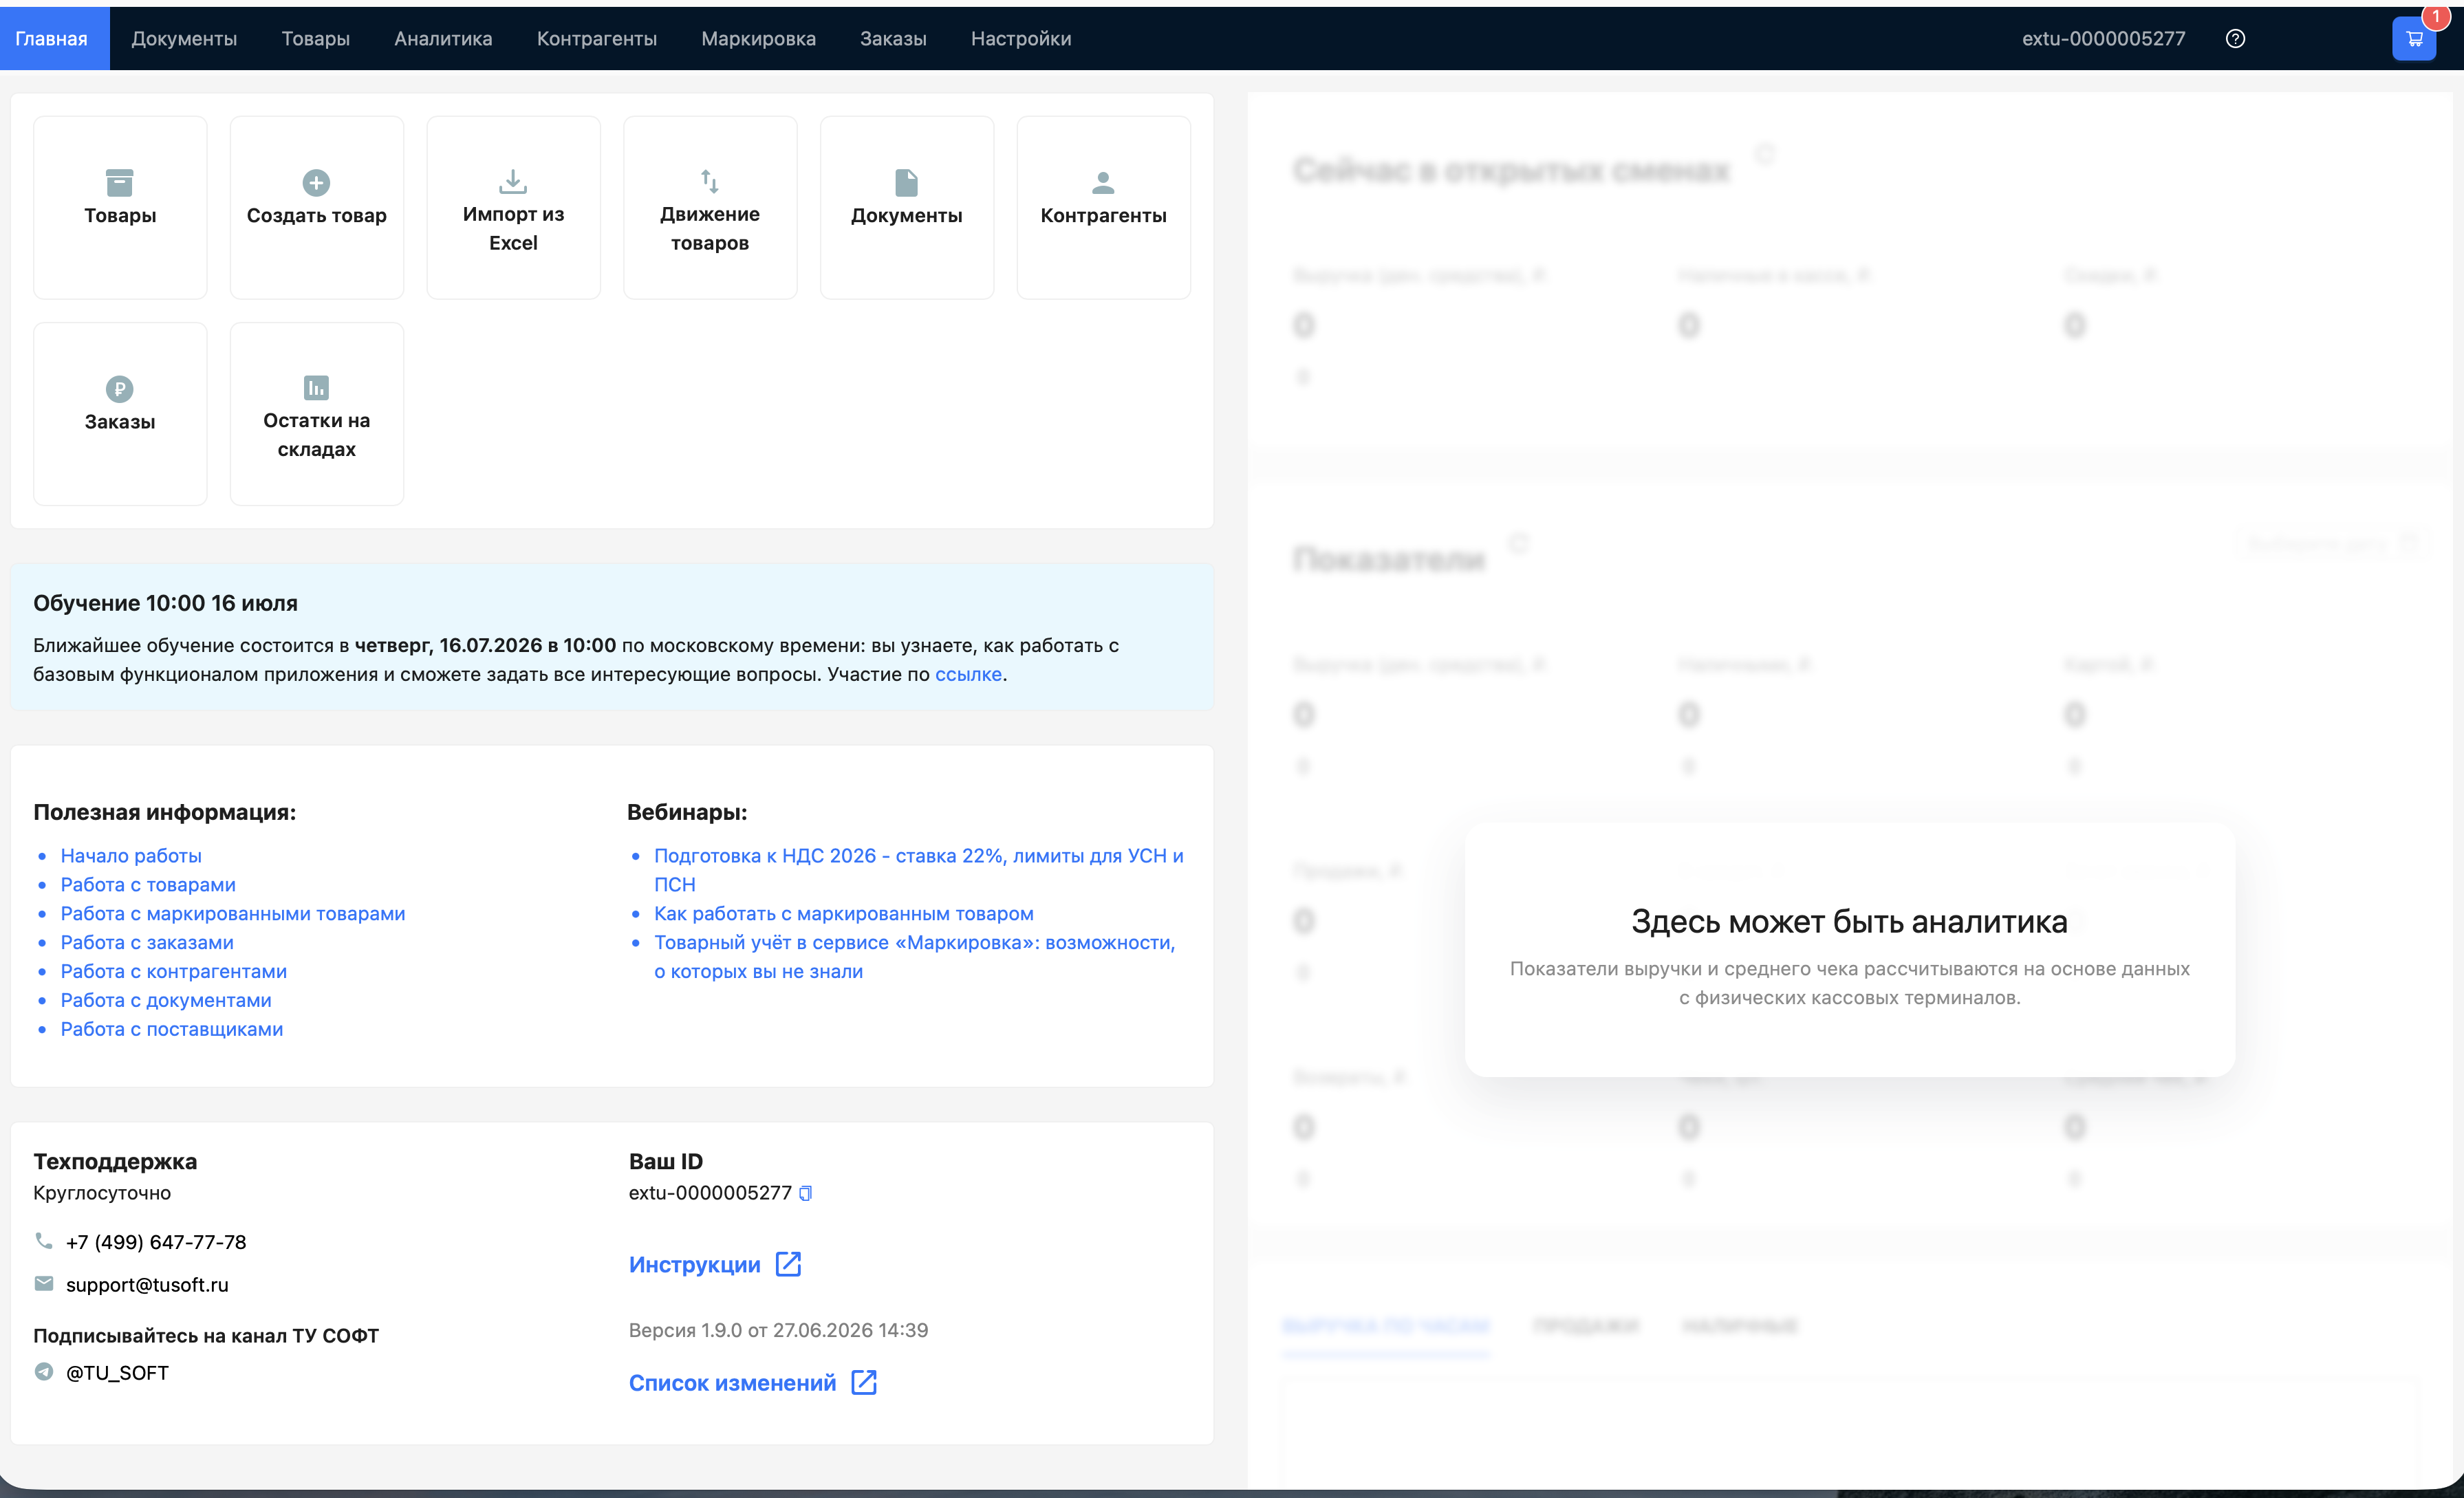
Task: Click the @TU_SOFT Telegram channel handle
Action: [117, 1372]
